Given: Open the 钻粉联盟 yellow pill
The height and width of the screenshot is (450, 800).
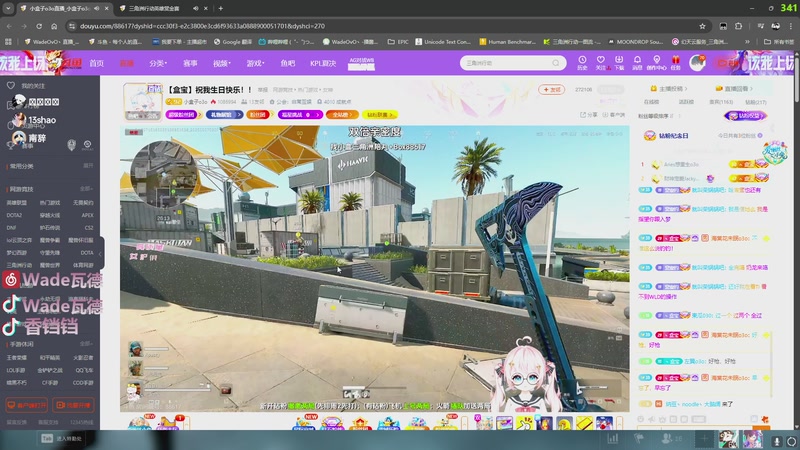Looking at the screenshot, I should coord(380,115).
